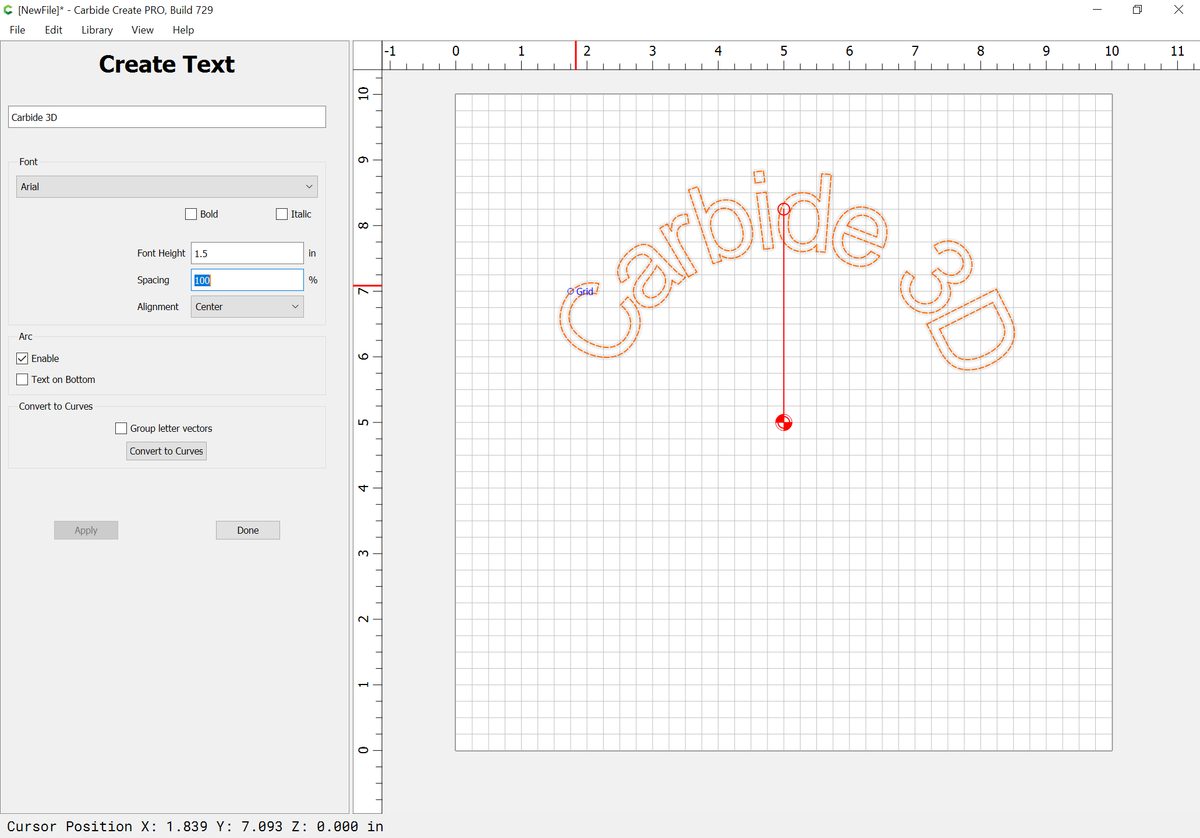Select the Carbide 3D text input field

166,117
